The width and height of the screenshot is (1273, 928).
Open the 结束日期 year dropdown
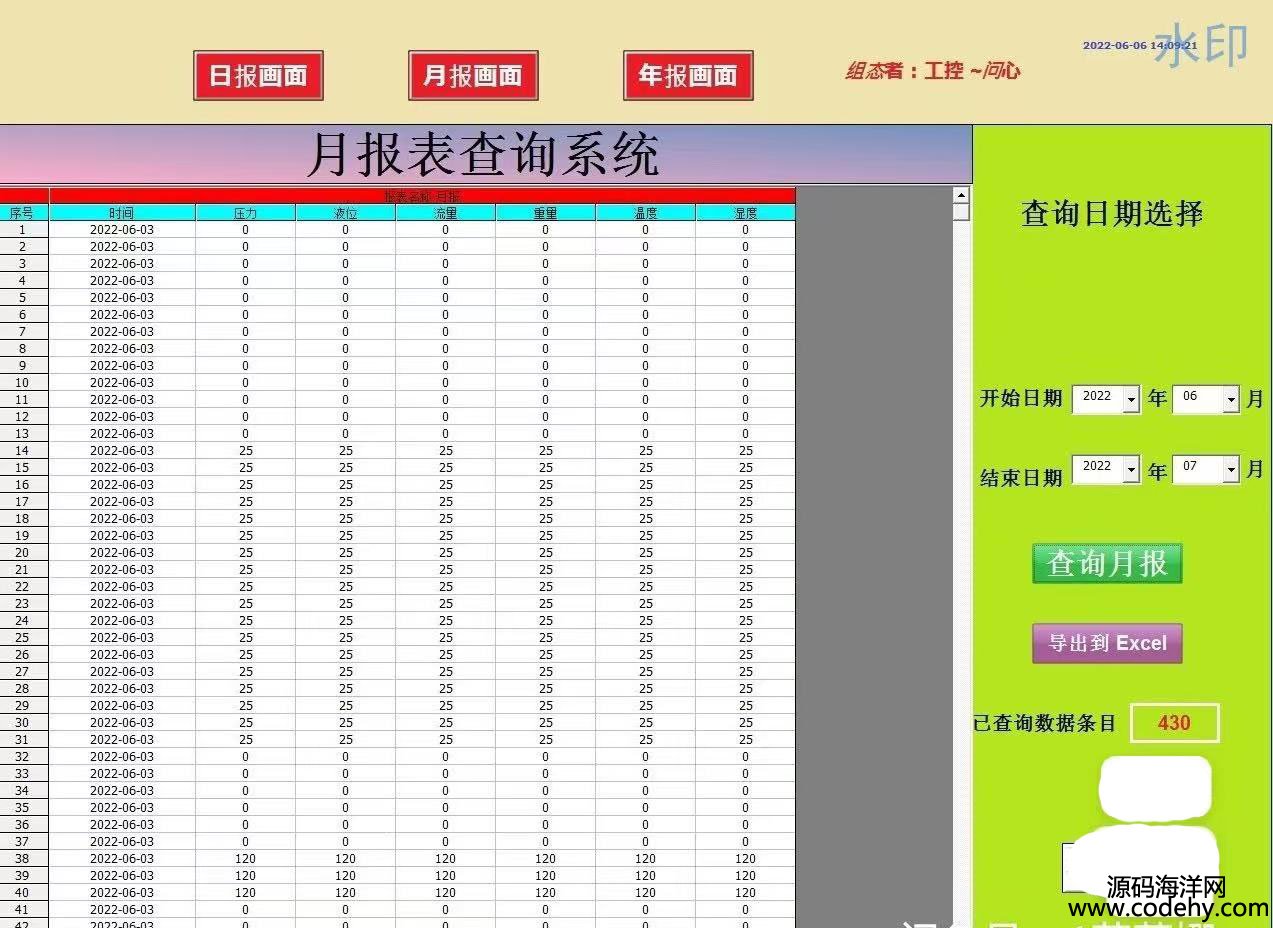coord(1131,469)
